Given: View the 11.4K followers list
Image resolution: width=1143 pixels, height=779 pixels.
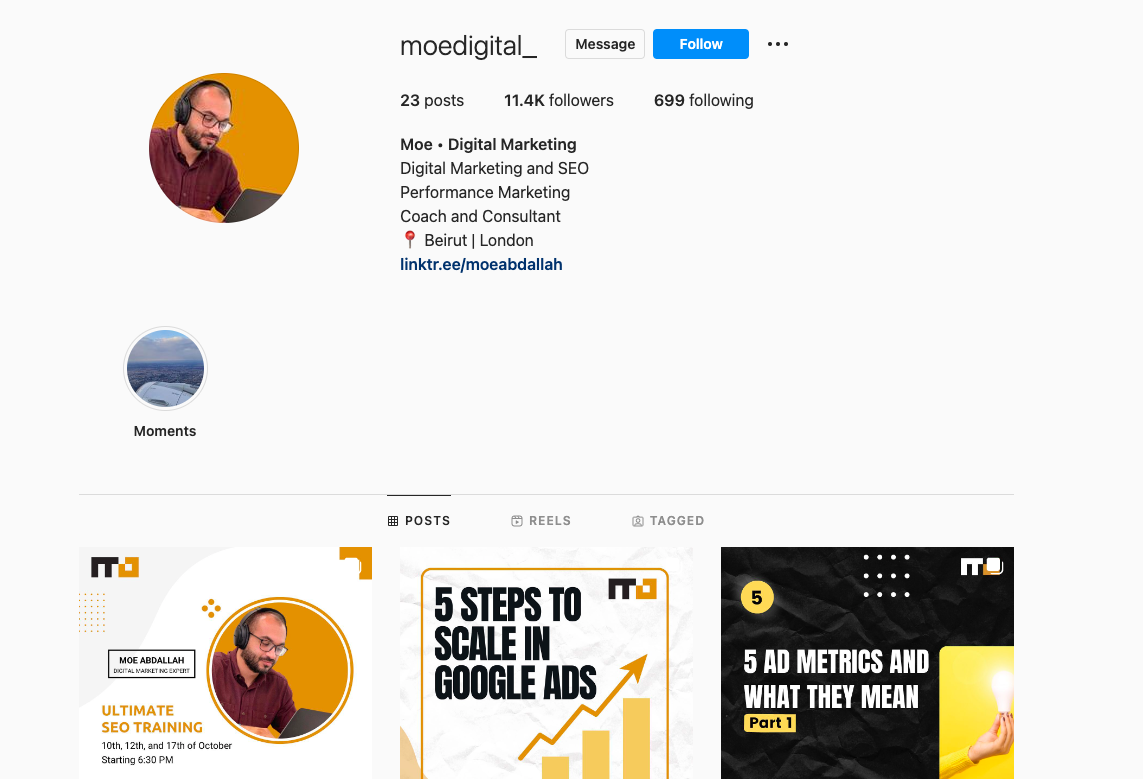Looking at the screenshot, I should 559,101.
